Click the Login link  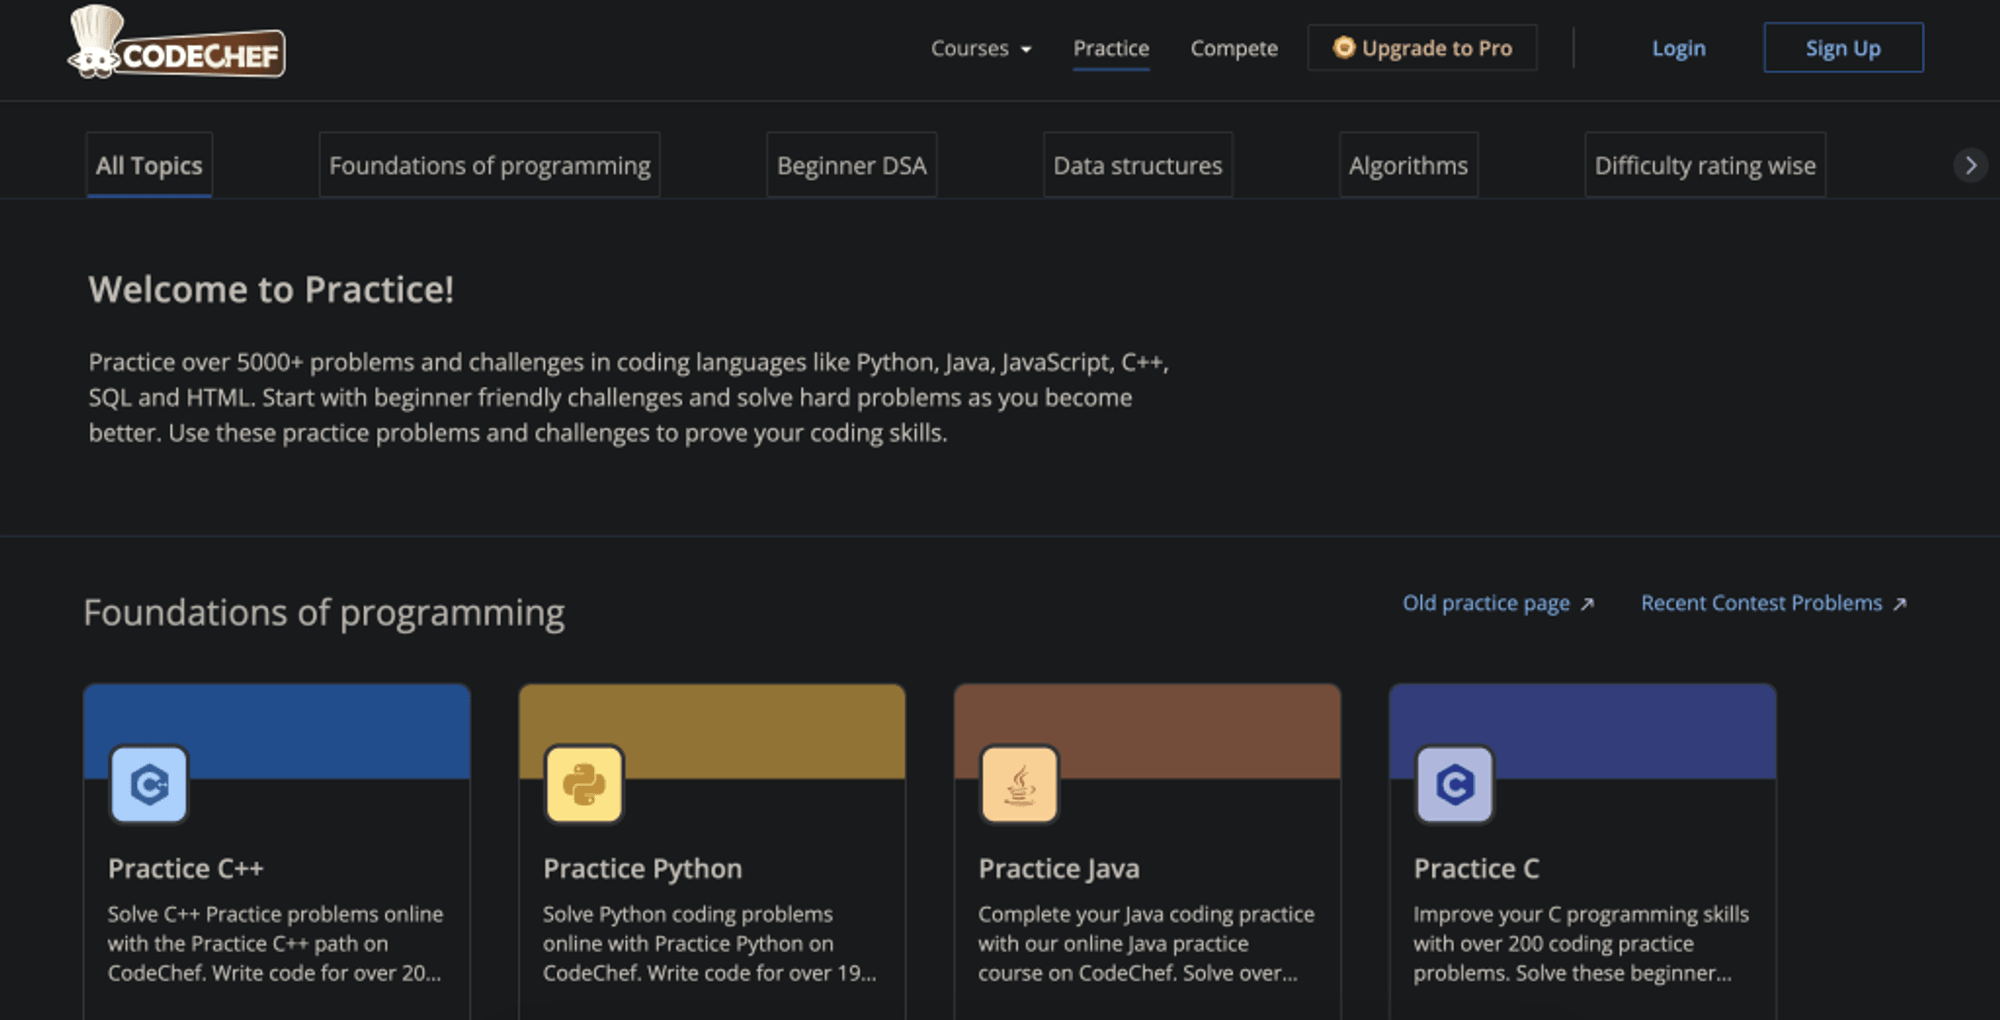pyautogui.click(x=1678, y=48)
